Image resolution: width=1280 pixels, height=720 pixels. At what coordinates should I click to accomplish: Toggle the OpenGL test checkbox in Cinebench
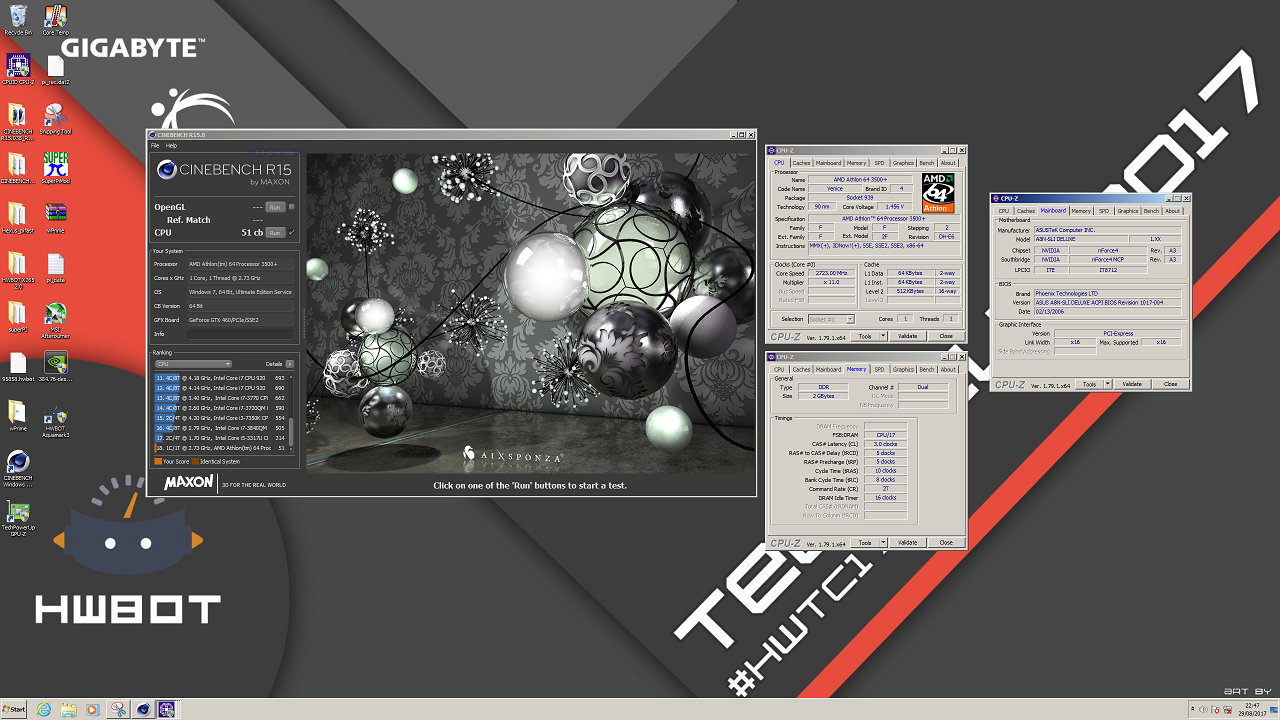click(291, 207)
